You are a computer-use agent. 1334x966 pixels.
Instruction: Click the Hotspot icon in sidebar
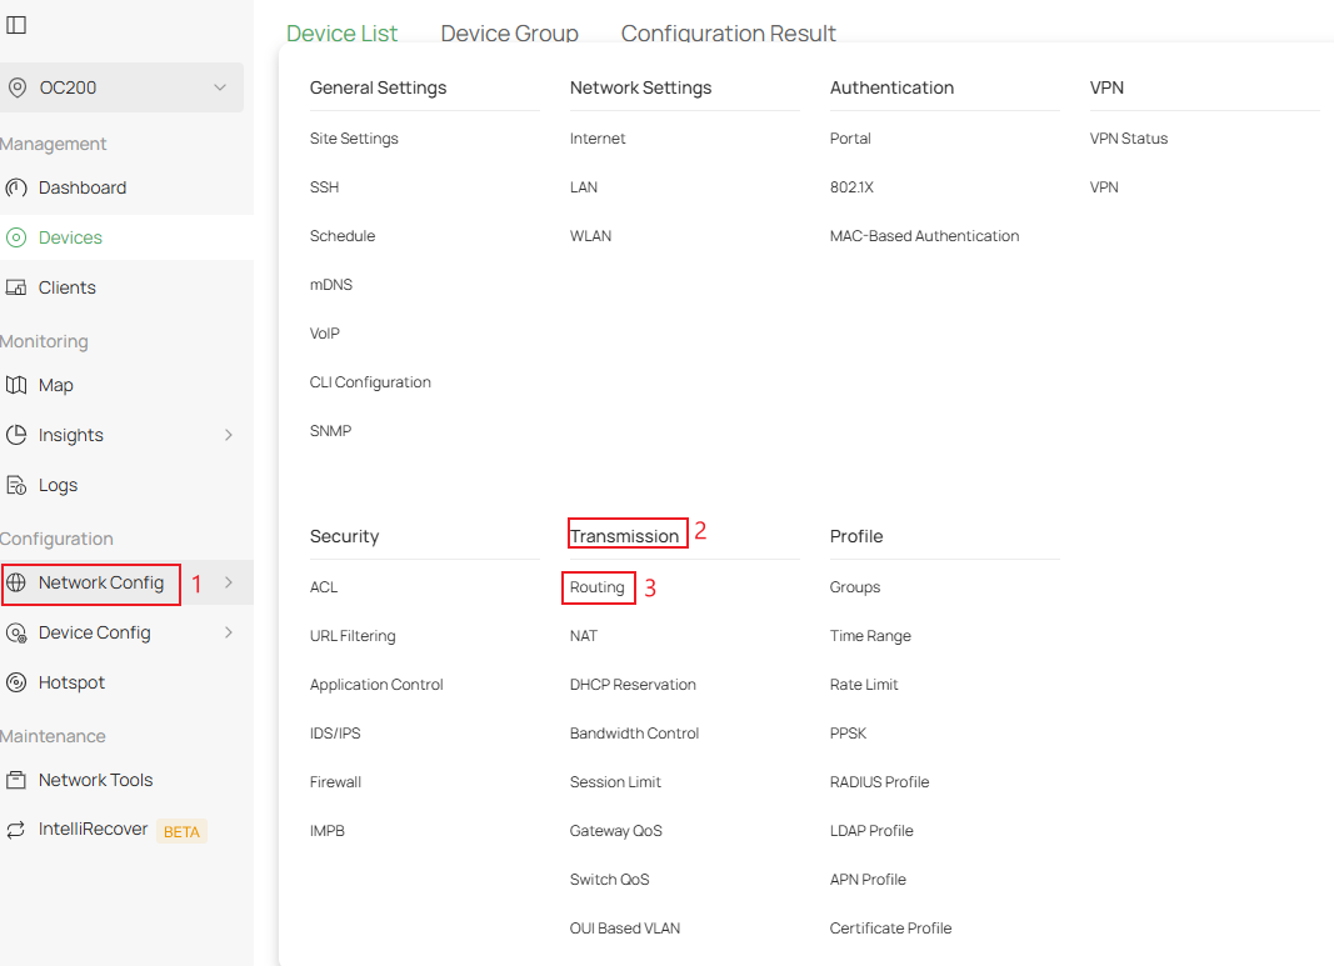[16, 683]
